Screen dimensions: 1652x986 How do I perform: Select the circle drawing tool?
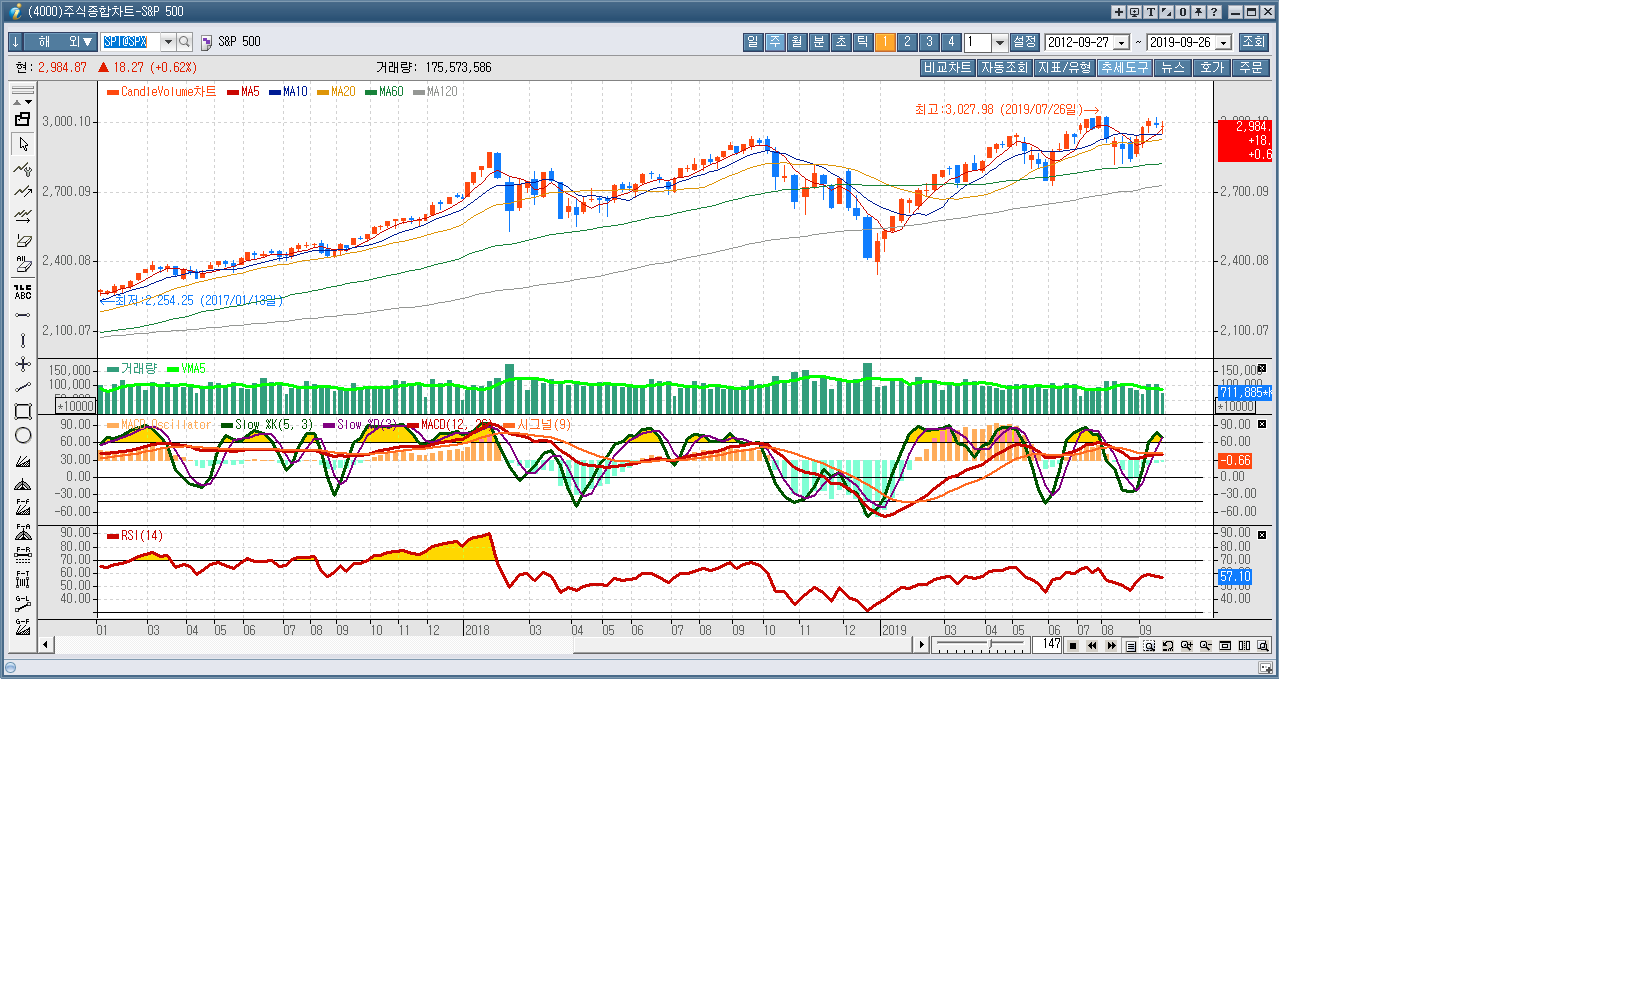(x=23, y=436)
